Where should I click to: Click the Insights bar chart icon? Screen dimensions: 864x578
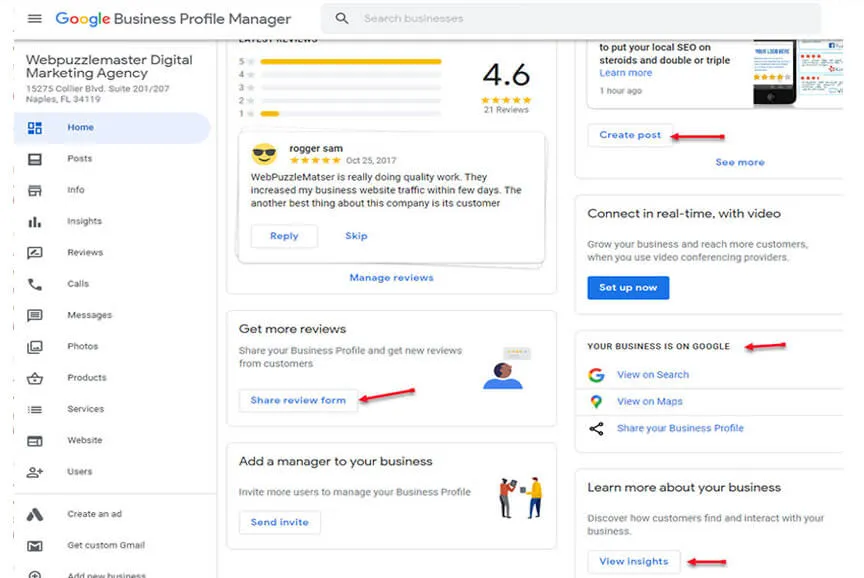tap(35, 222)
